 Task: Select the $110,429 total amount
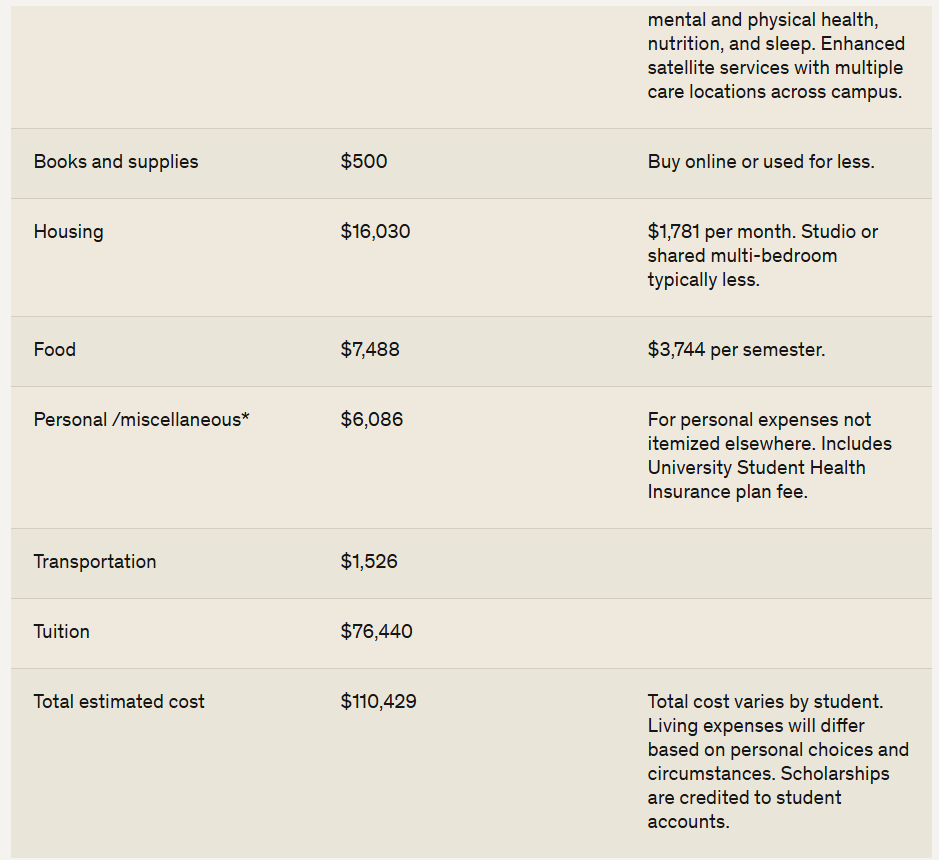pyautogui.click(x=378, y=702)
